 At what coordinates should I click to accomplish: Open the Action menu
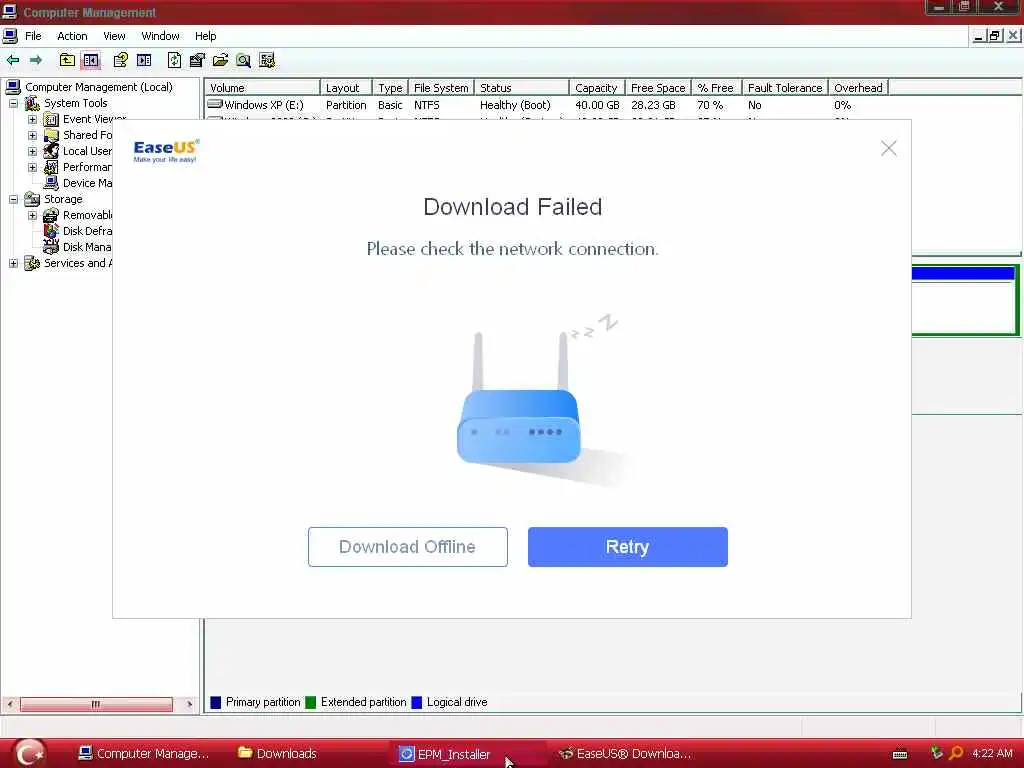coord(72,36)
